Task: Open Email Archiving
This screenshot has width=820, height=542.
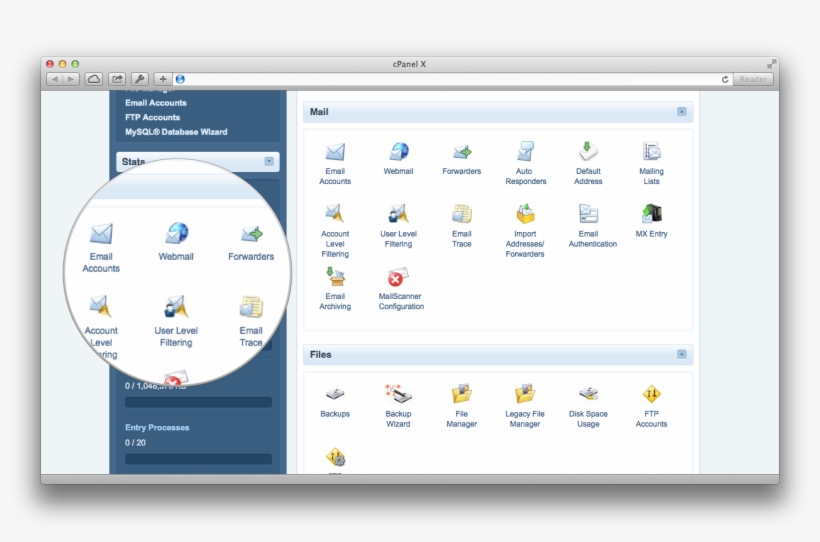Action: 335,288
